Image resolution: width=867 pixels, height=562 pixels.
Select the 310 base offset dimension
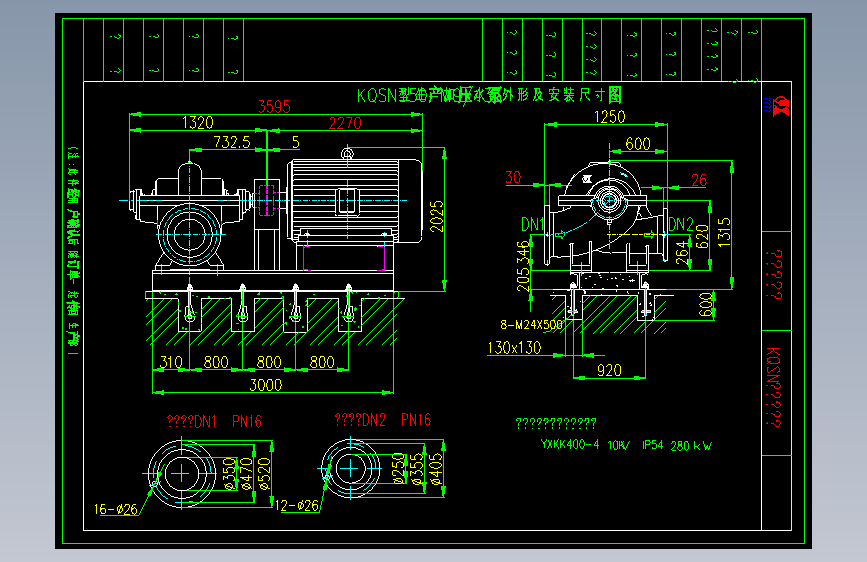pyautogui.click(x=171, y=362)
